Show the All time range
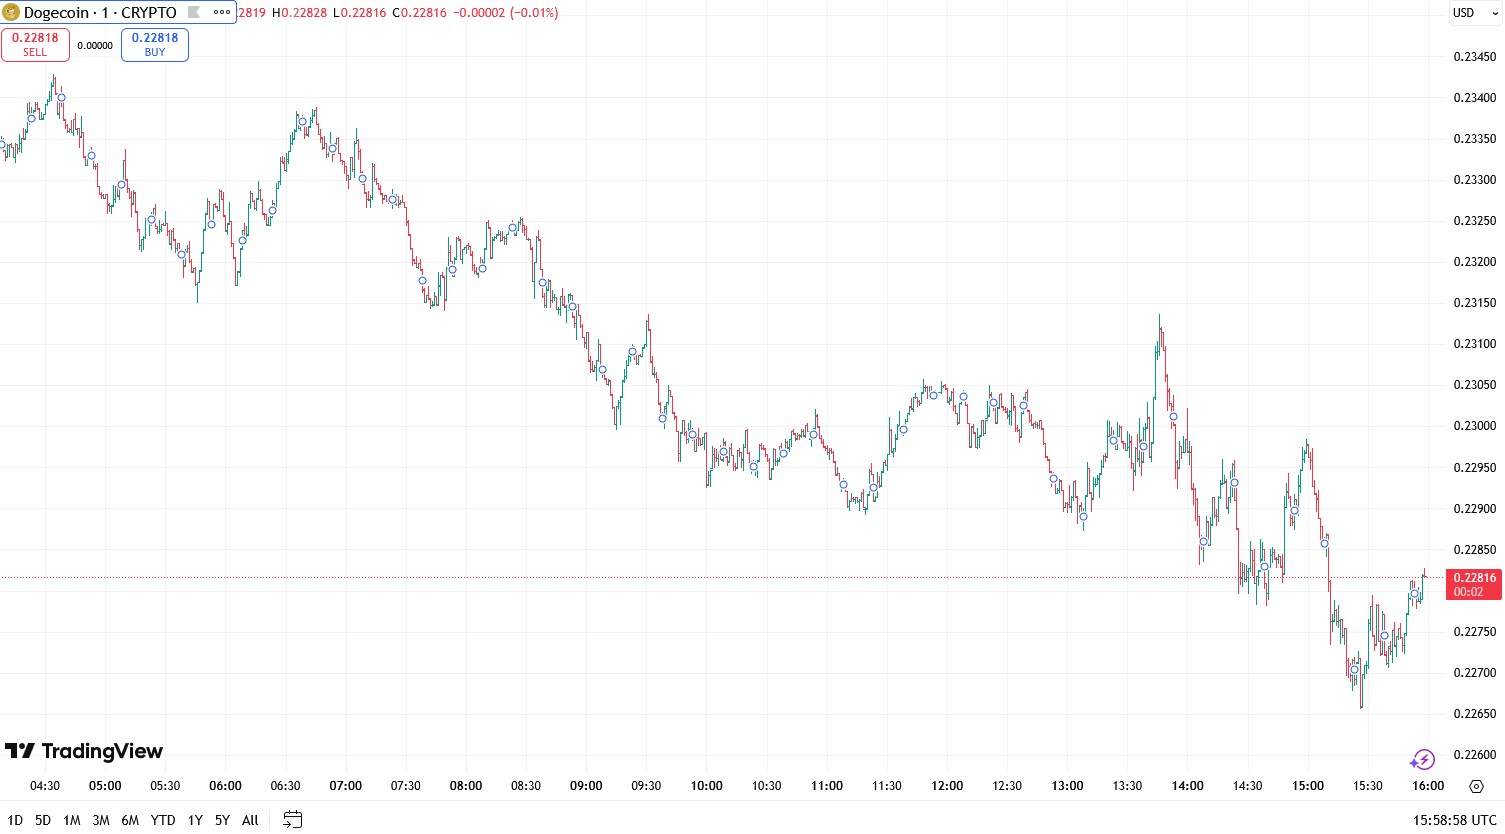This screenshot has width=1505, height=834. [x=250, y=820]
